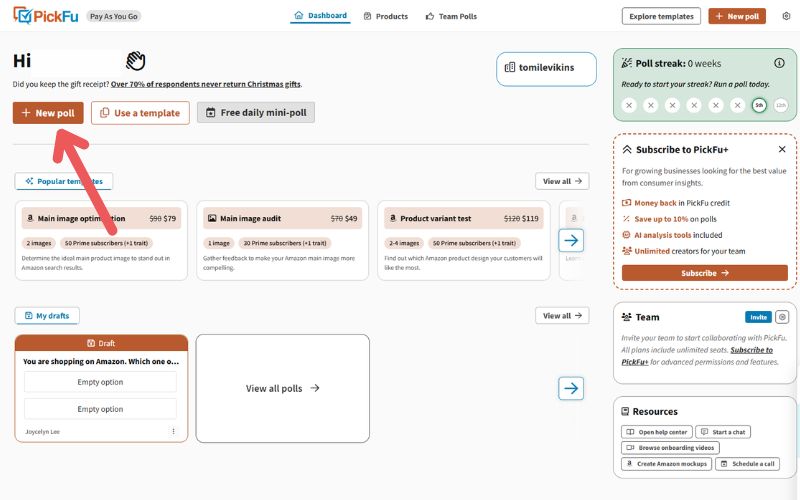
Task: Click the Pay As You Go plan badge
Action: point(114,16)
